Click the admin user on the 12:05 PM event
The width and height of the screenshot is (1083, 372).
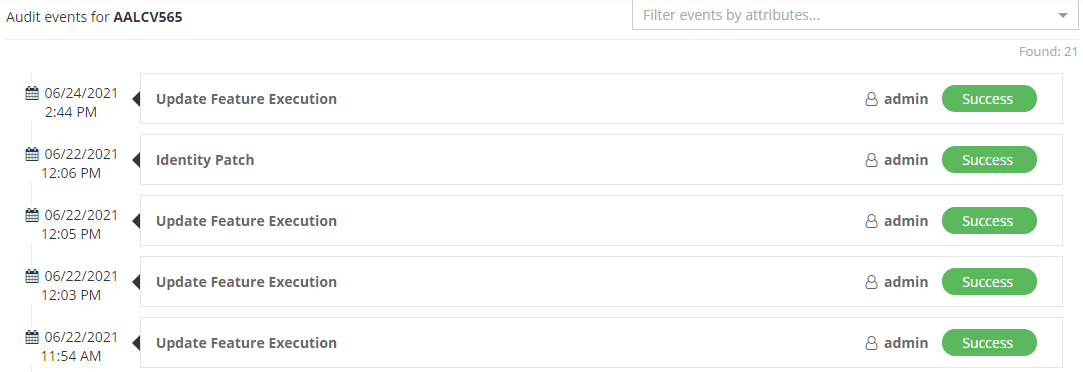click(905, 221)
